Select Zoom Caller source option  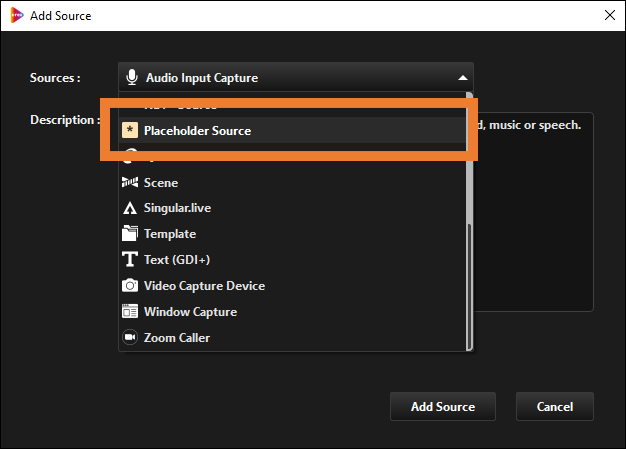(x=293, y=337)
